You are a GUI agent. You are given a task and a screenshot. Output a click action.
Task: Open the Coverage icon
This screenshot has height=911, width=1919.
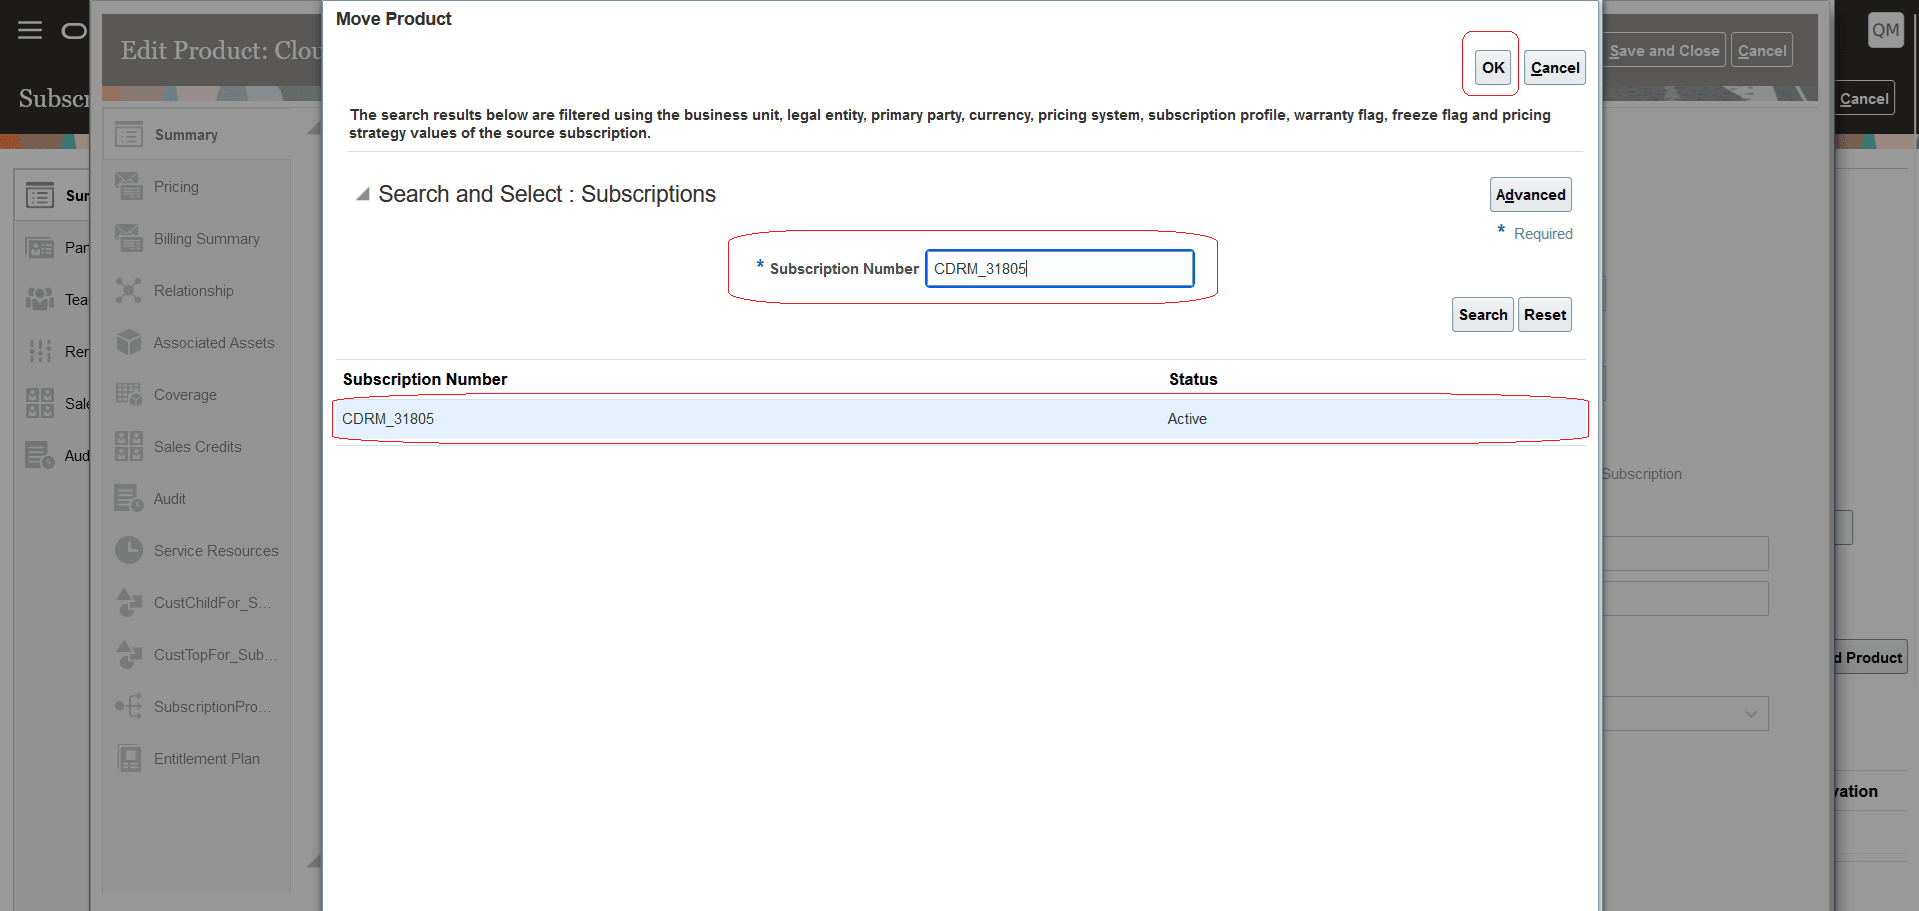point(129,394)
